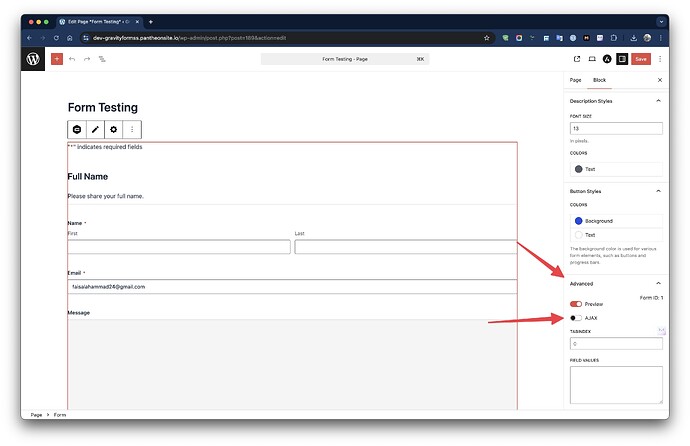Click the gear icon in block toolbar
Image resolution: width=690 pixels, height=446 pixels.
(114, 129)
